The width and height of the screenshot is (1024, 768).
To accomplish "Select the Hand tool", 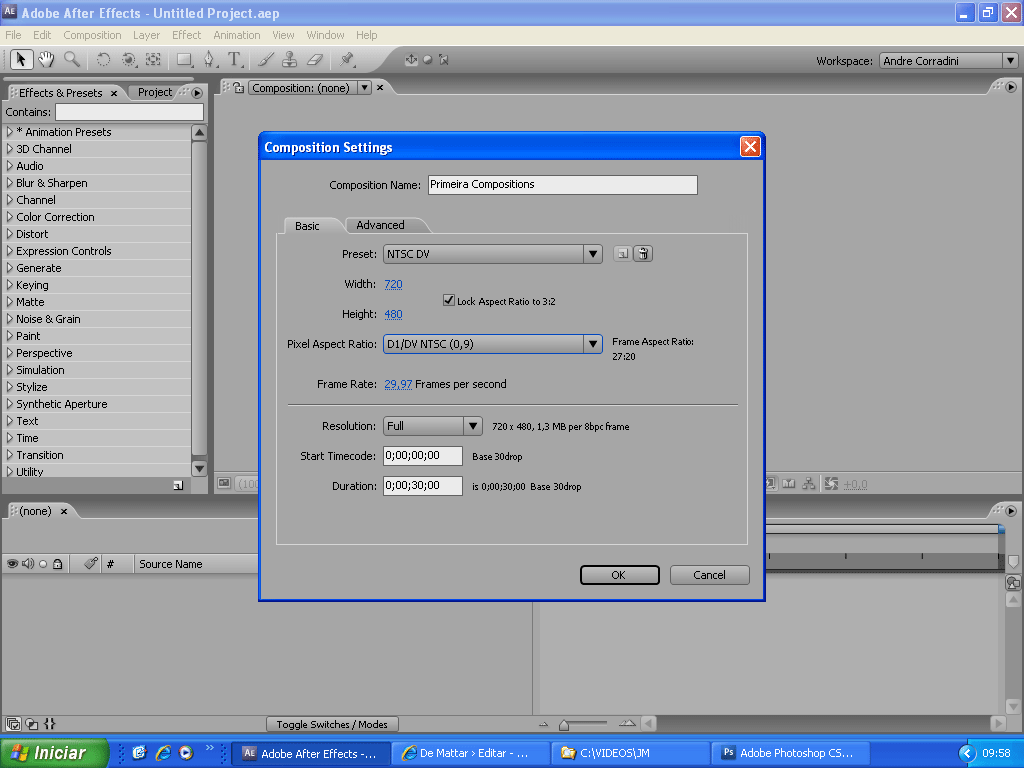I will 46,59.
